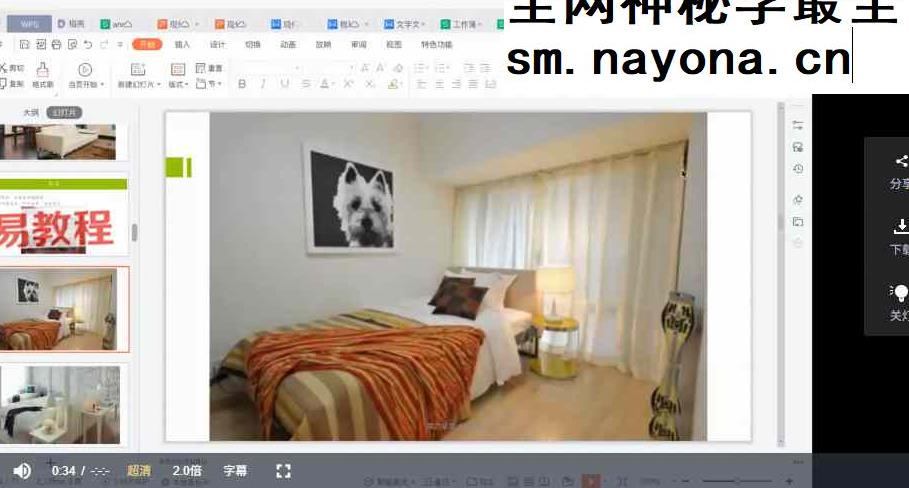Mute the video with the speaker icon
This screenshot has width=909, height=488.
[22, 471]
